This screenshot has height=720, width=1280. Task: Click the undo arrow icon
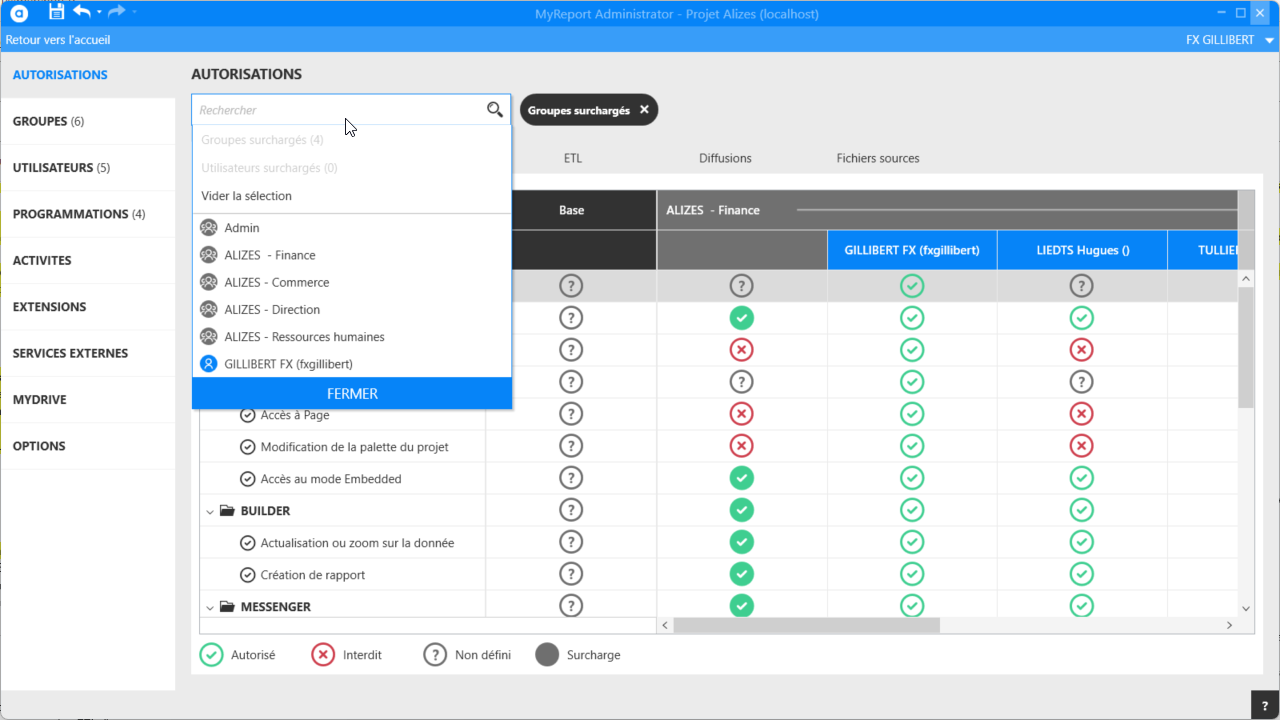pos(82,12)
